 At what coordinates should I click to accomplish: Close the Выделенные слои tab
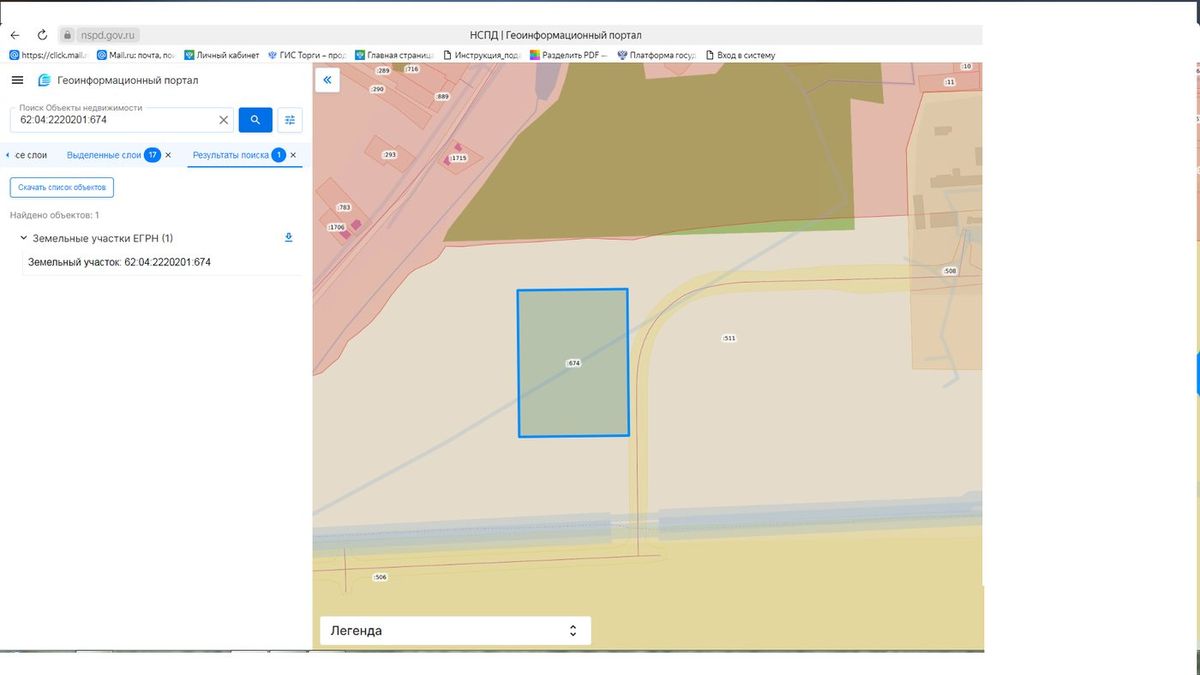168,155
